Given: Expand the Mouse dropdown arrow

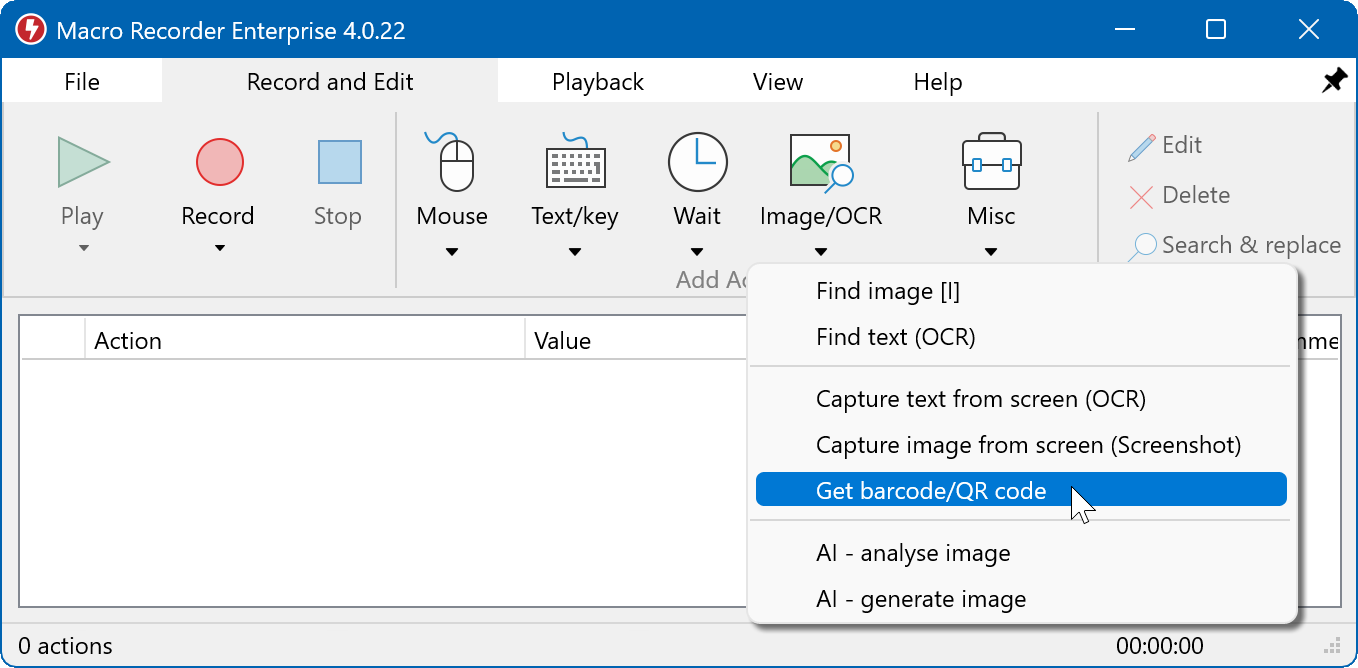Looking at the screenshot, I should click(x=452, y=252).
